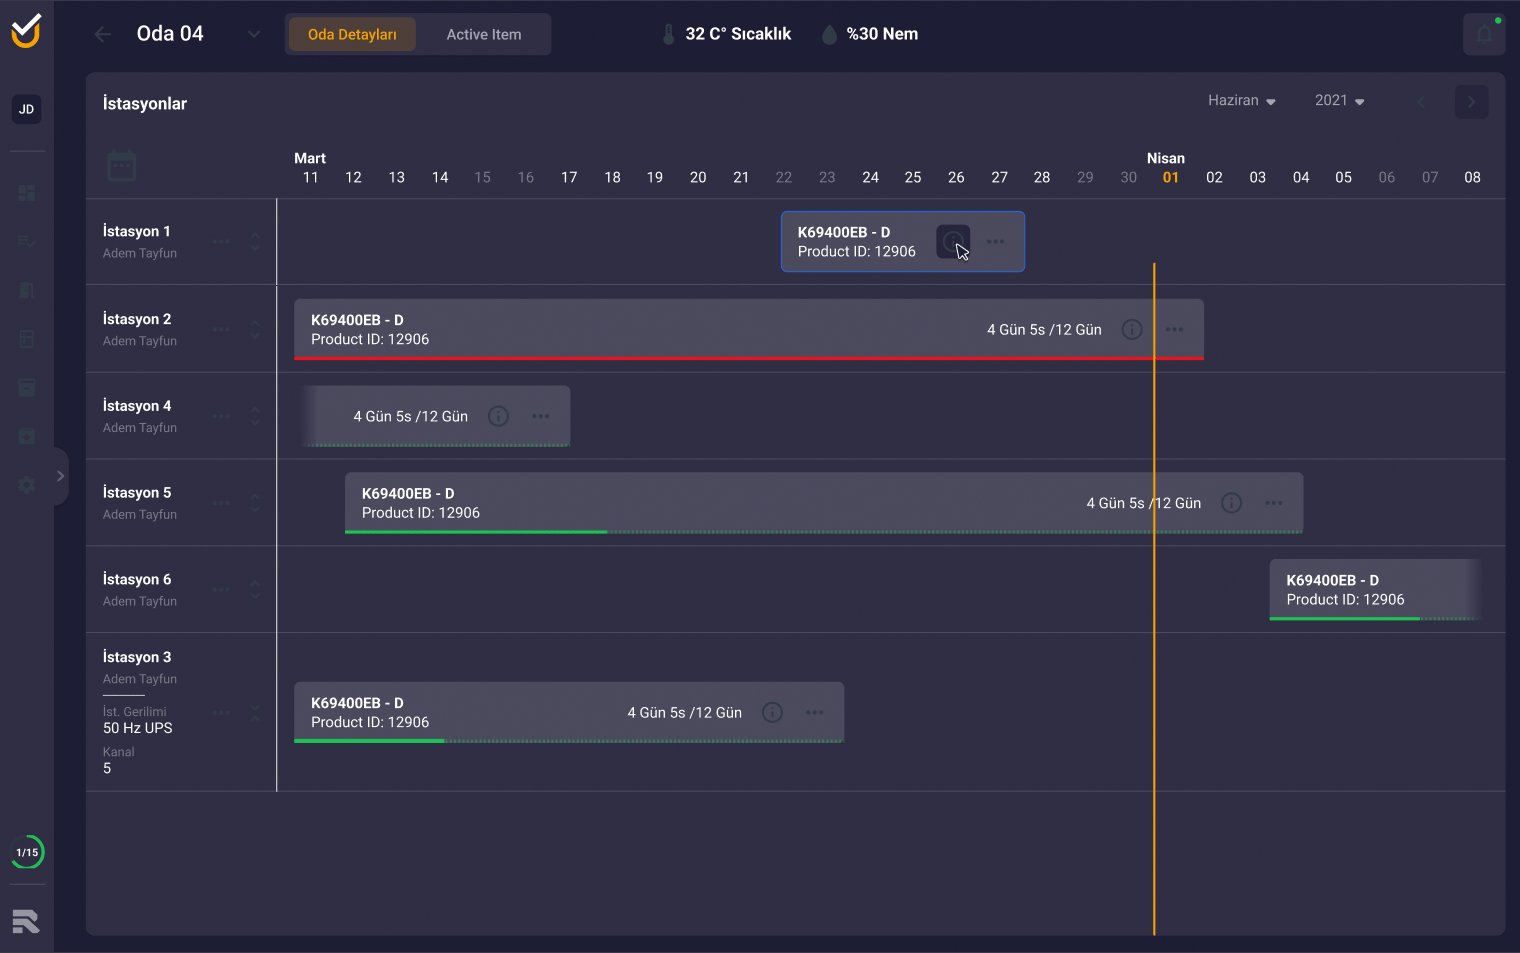Click the "Kanal" label in İstasyon 3

click(118, 752)
